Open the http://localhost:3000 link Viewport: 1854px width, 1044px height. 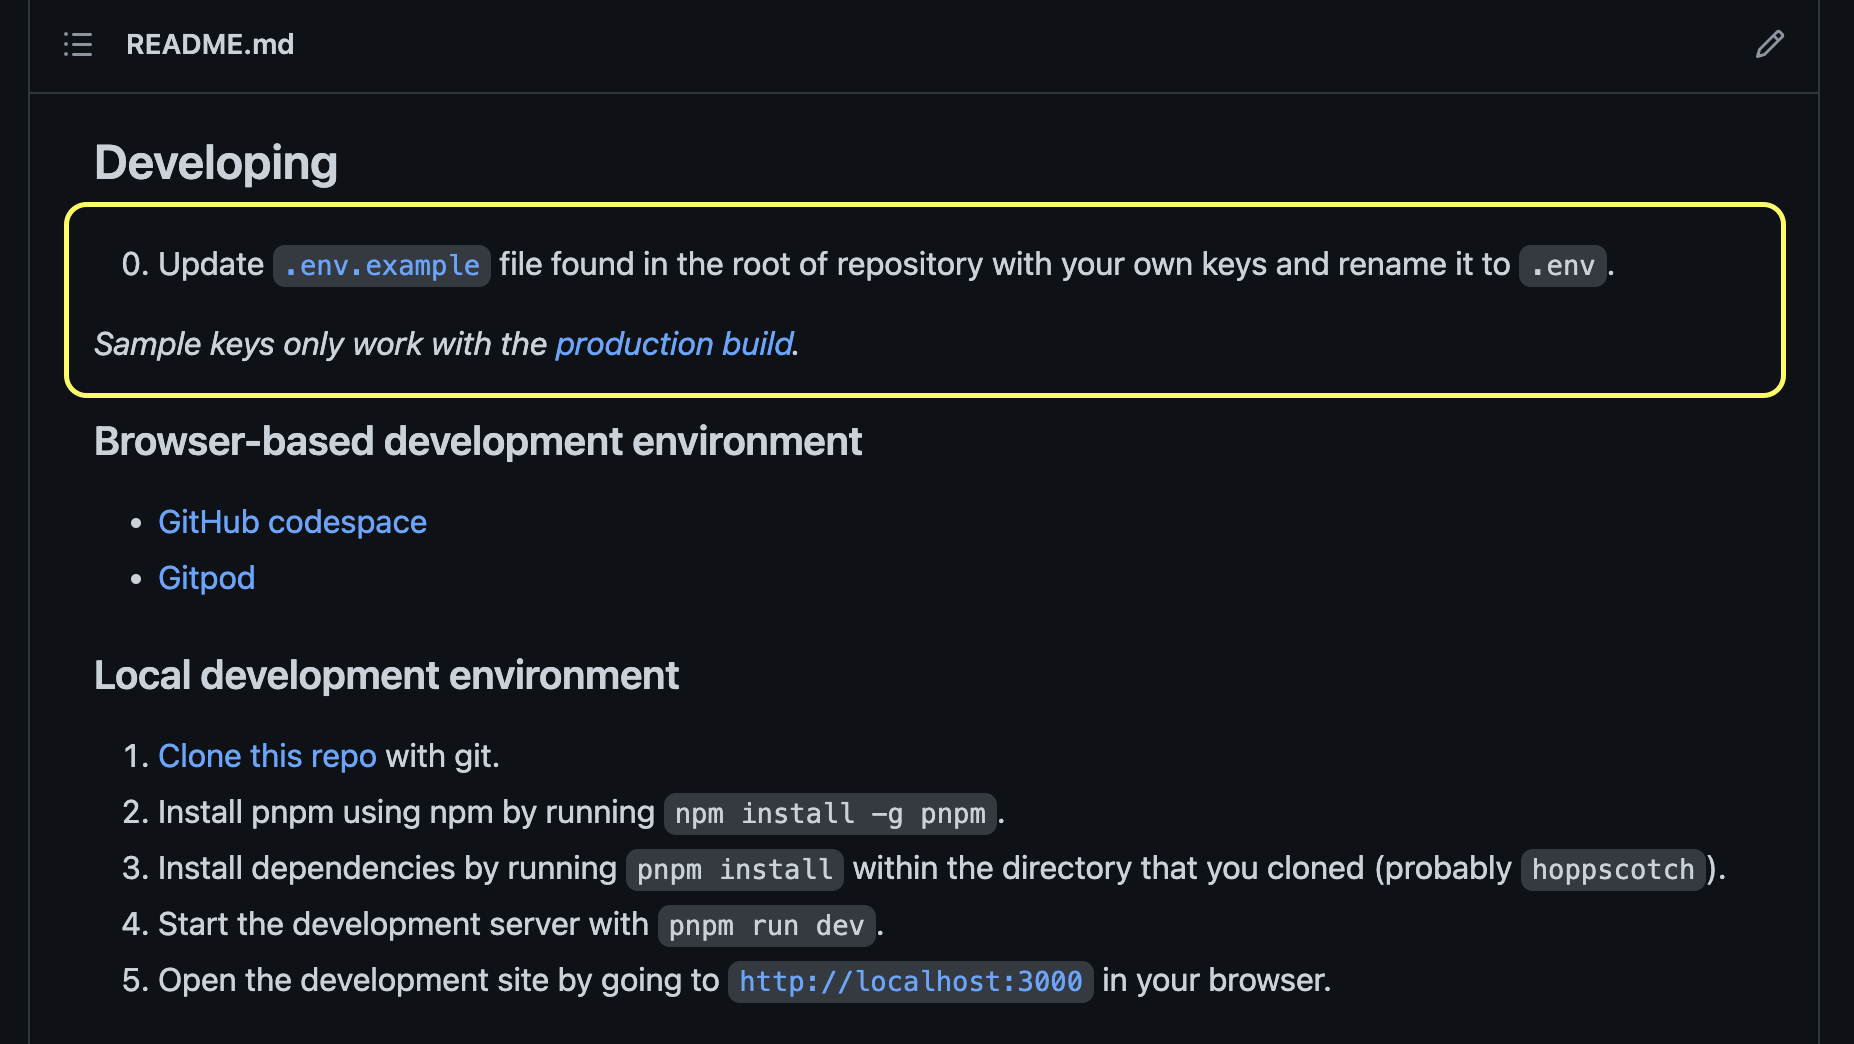tap(910, 982)
